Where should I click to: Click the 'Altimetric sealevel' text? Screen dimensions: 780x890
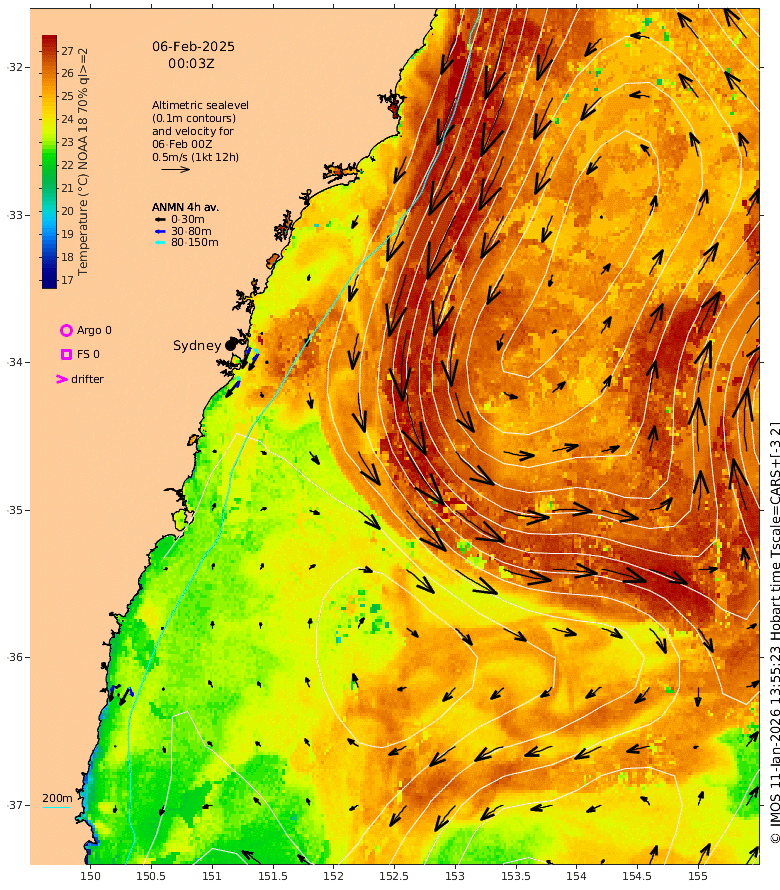200,105
